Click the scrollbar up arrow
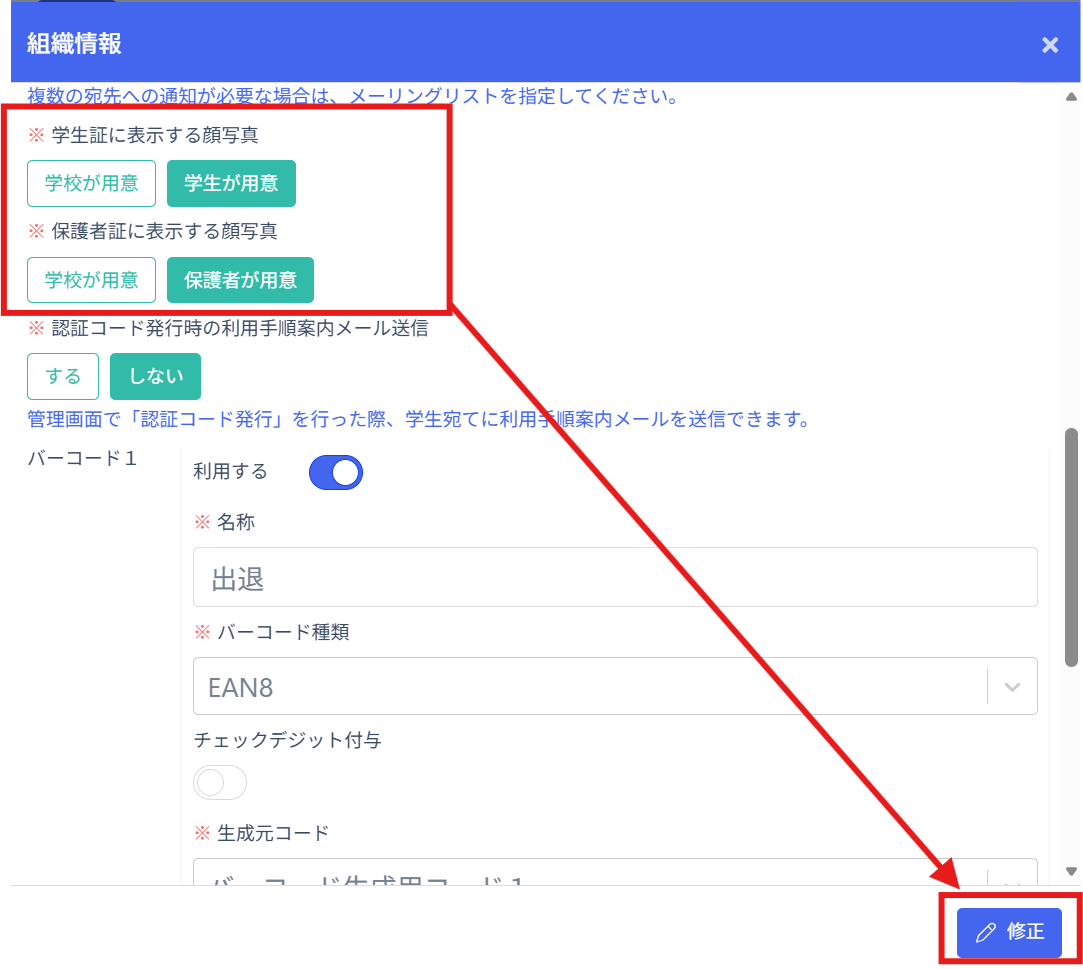1083x969 pixels. 1071,97
